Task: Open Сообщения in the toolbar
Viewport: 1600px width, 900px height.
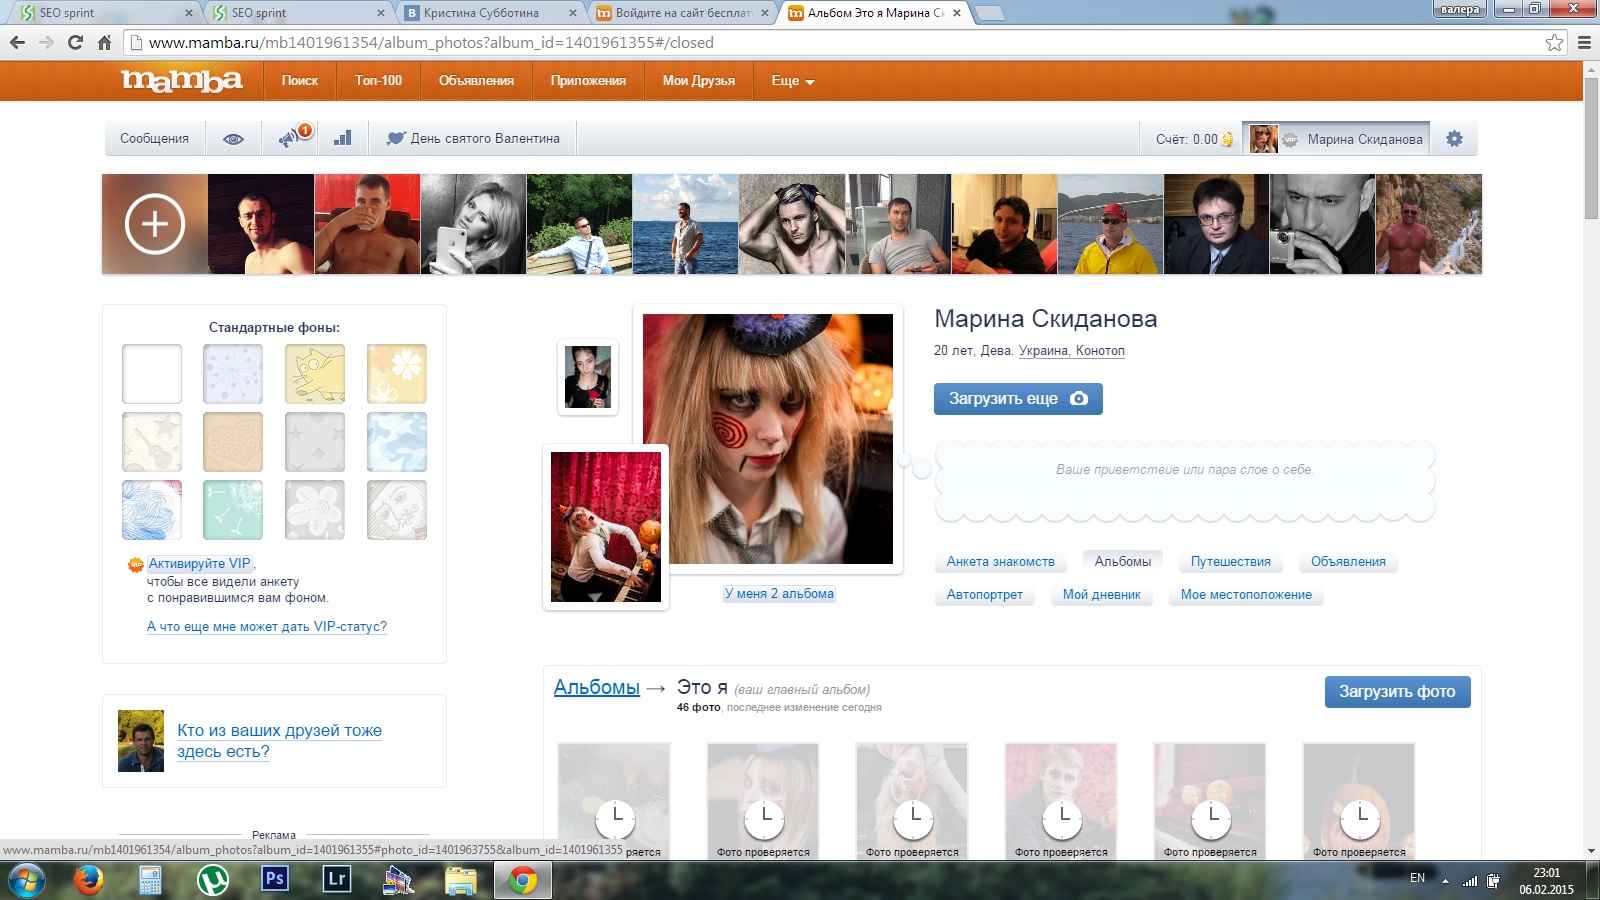Action: [x=154, y=139]
